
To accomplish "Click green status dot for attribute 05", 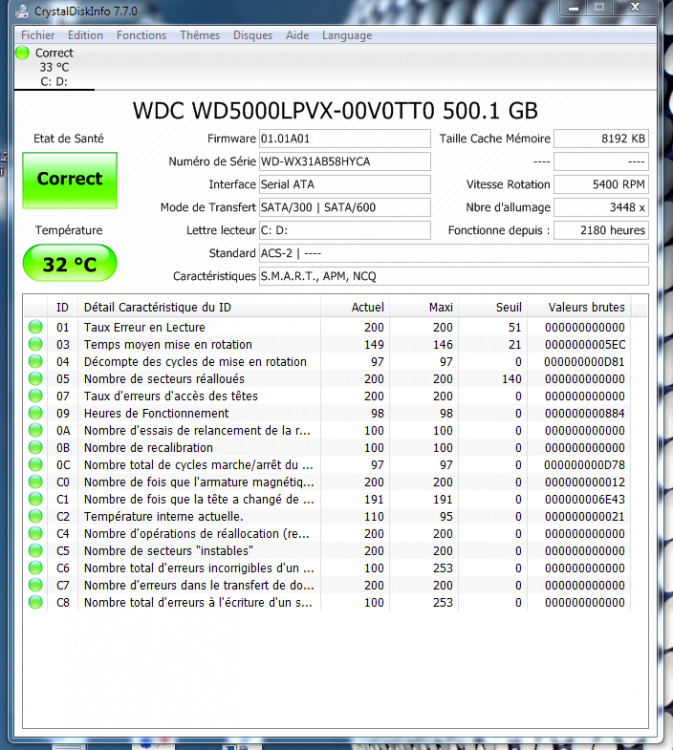I will coord(35,379).
